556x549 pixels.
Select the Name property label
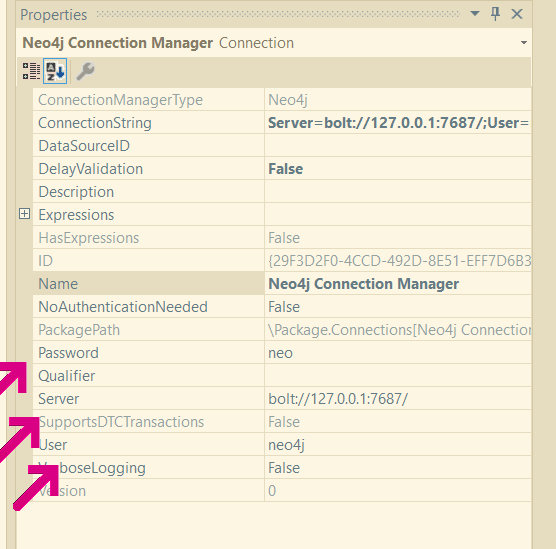coord(58,284)
